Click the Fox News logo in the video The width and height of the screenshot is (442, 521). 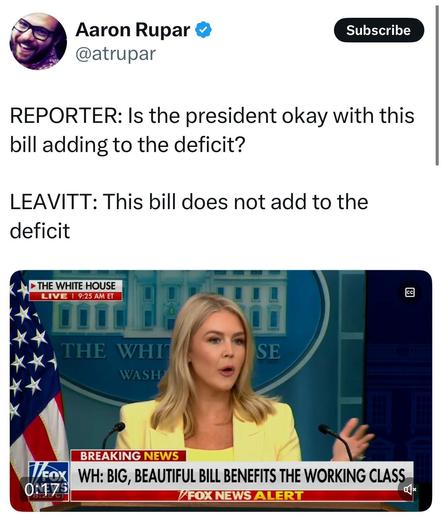point(49,481)
